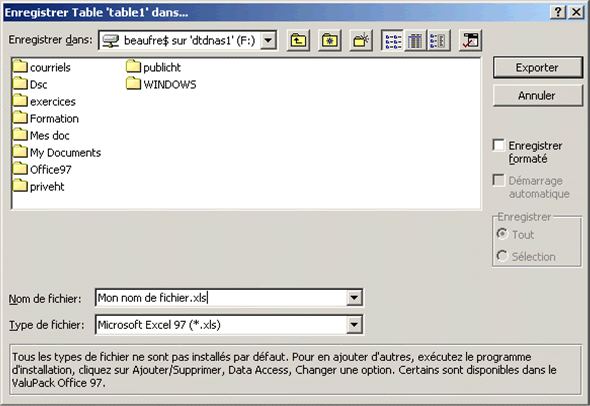The width and height of the screenshot is (590, 406).
Task: Click the 'WINDOWS' folder name
Action: tap(170, 84)
